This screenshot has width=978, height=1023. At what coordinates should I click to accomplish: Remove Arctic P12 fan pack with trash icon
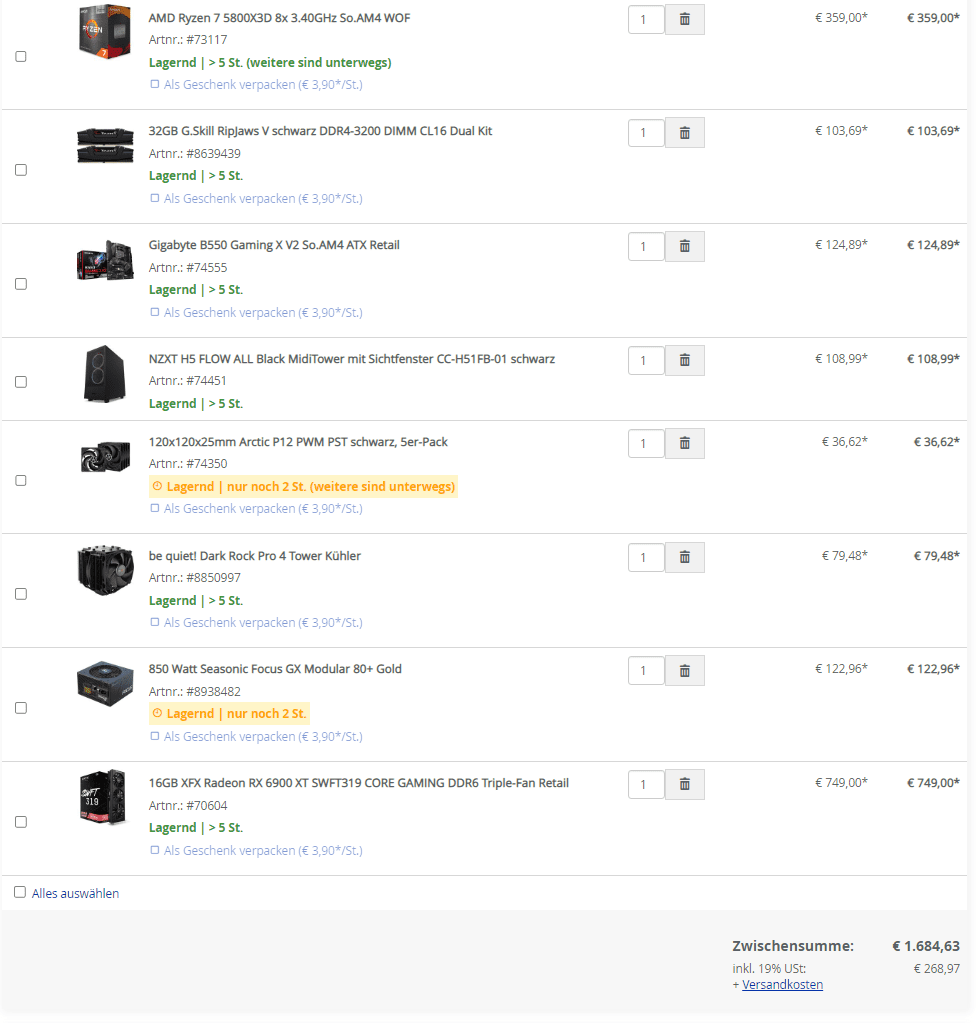point(684,444)
